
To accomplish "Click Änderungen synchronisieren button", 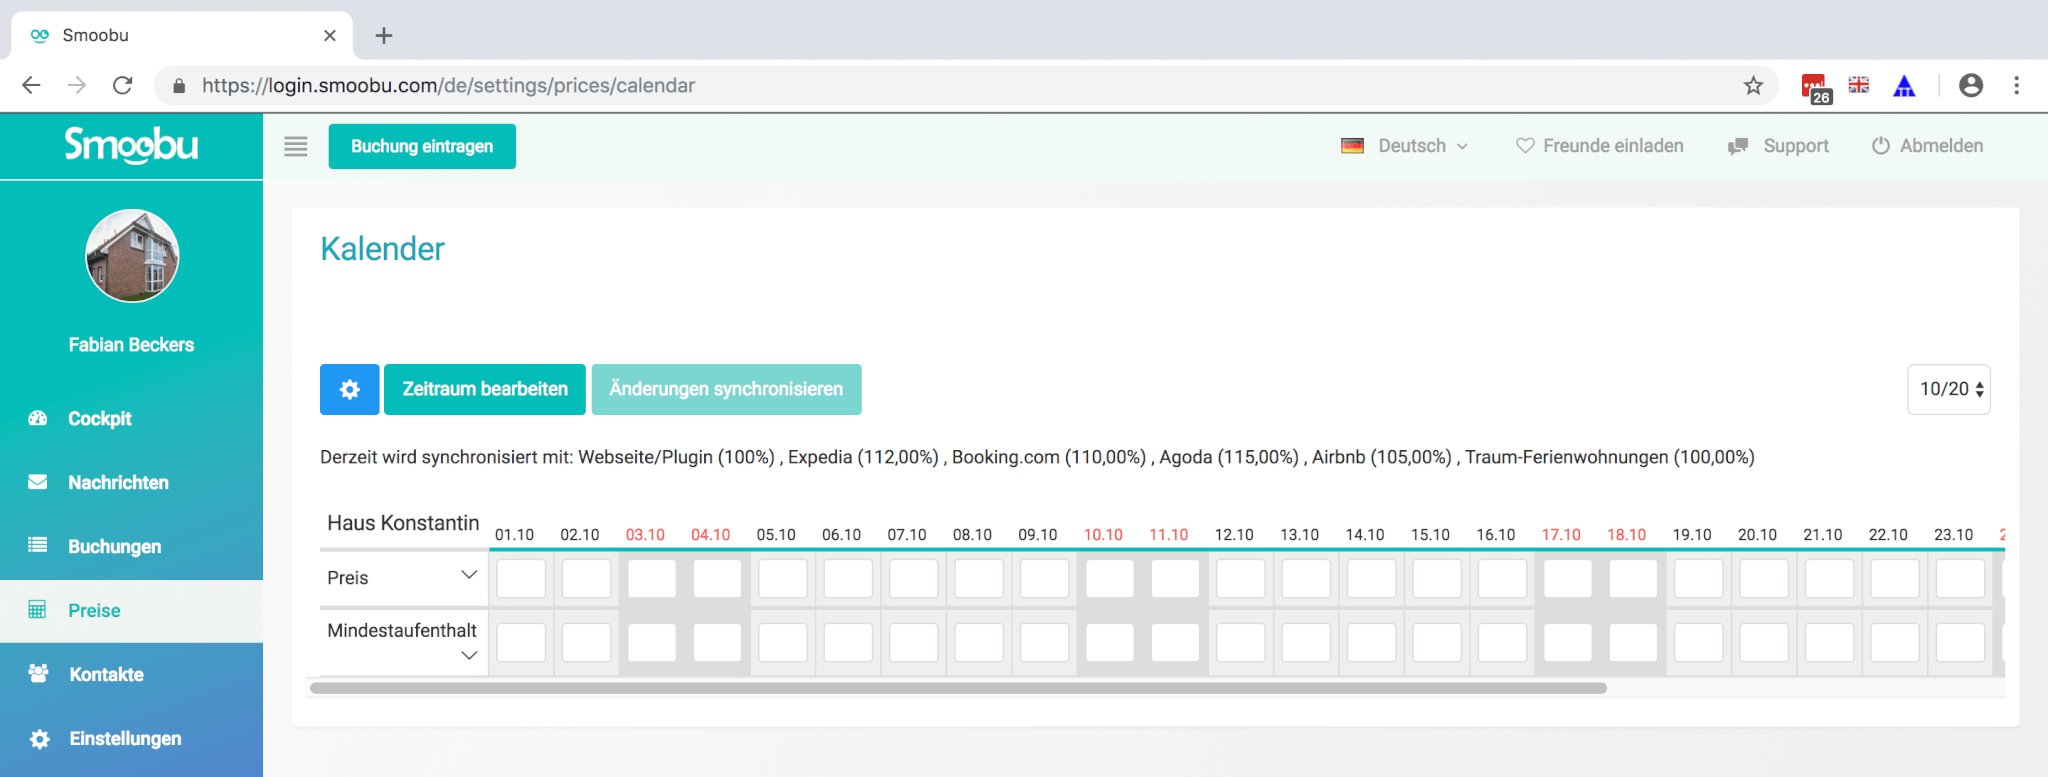I will [726, 389].
